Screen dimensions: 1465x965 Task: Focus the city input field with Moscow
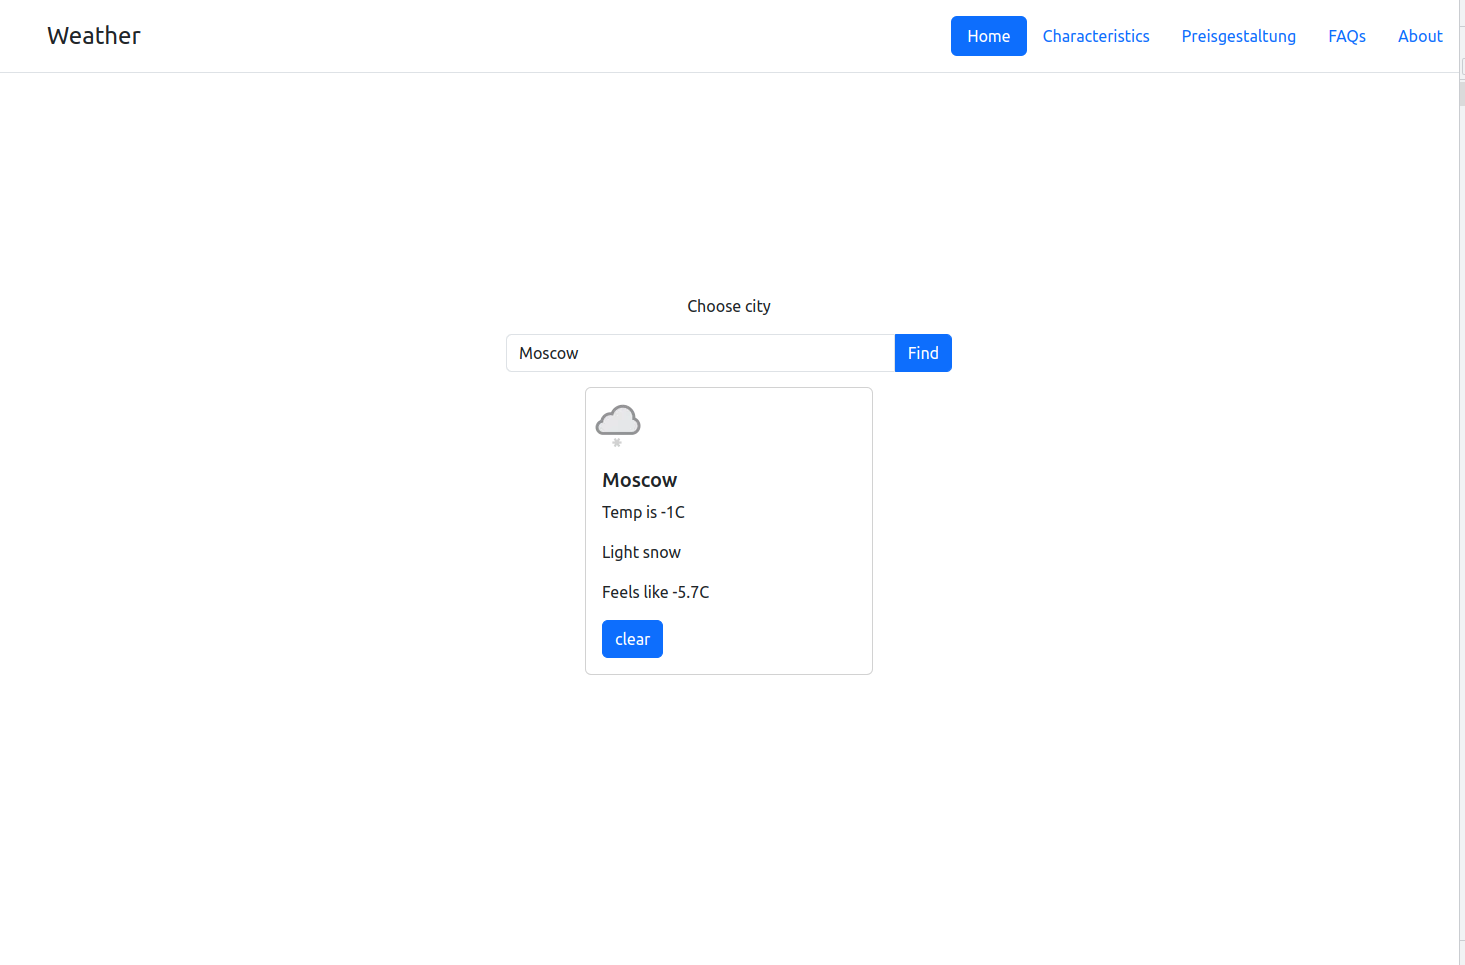[x=700, y=353]
